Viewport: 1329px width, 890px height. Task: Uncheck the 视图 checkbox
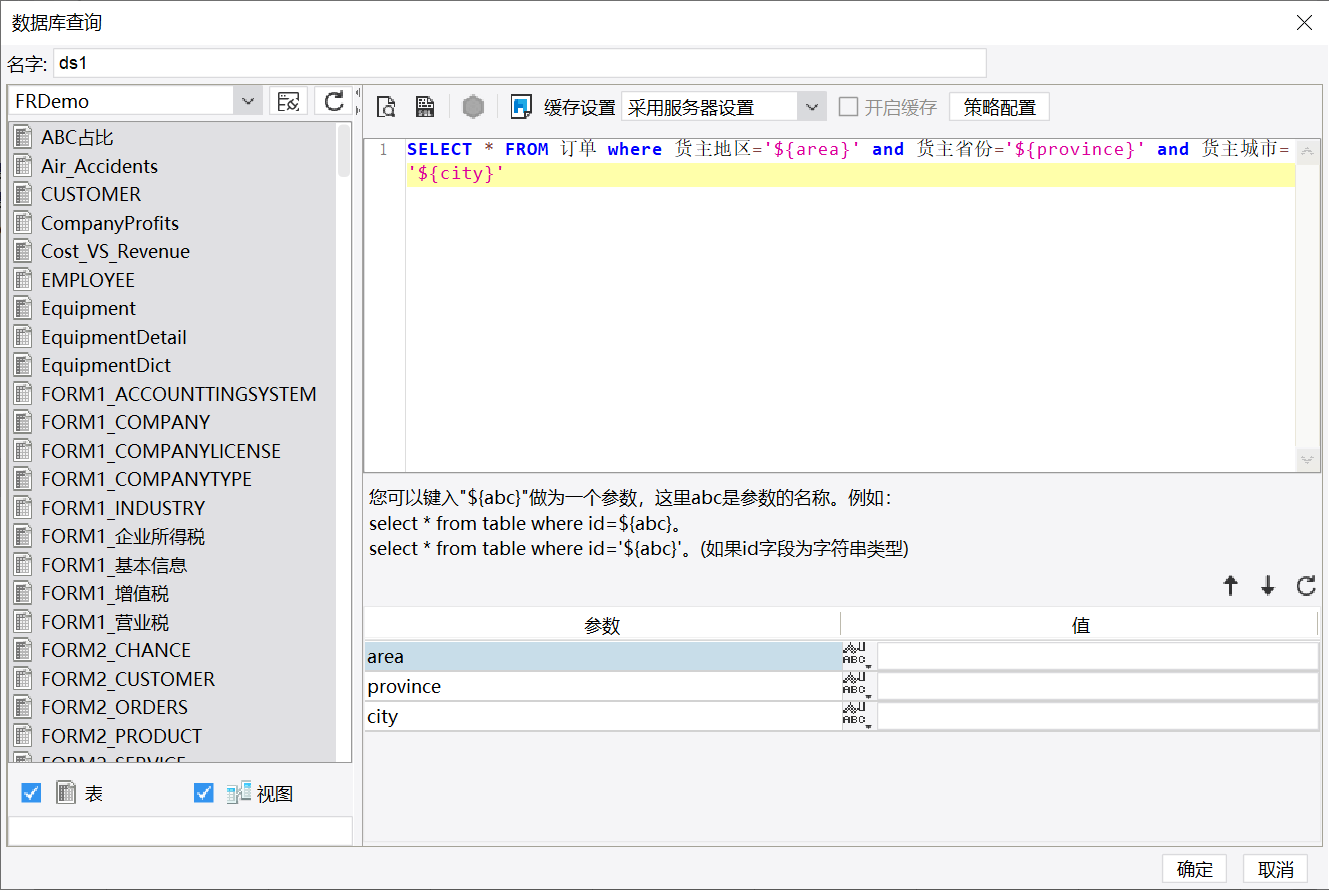[x=204, y=793]
